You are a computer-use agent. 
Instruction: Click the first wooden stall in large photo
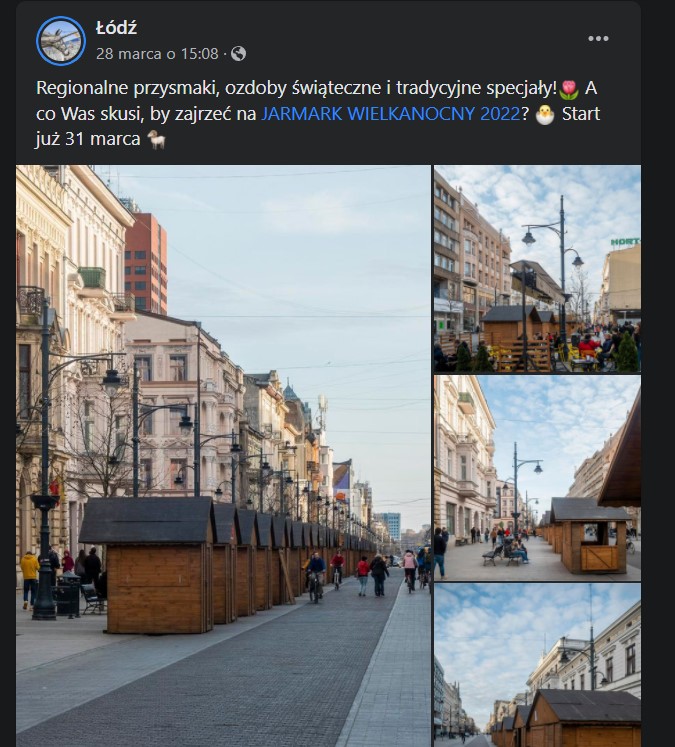(x=149, y=565)
